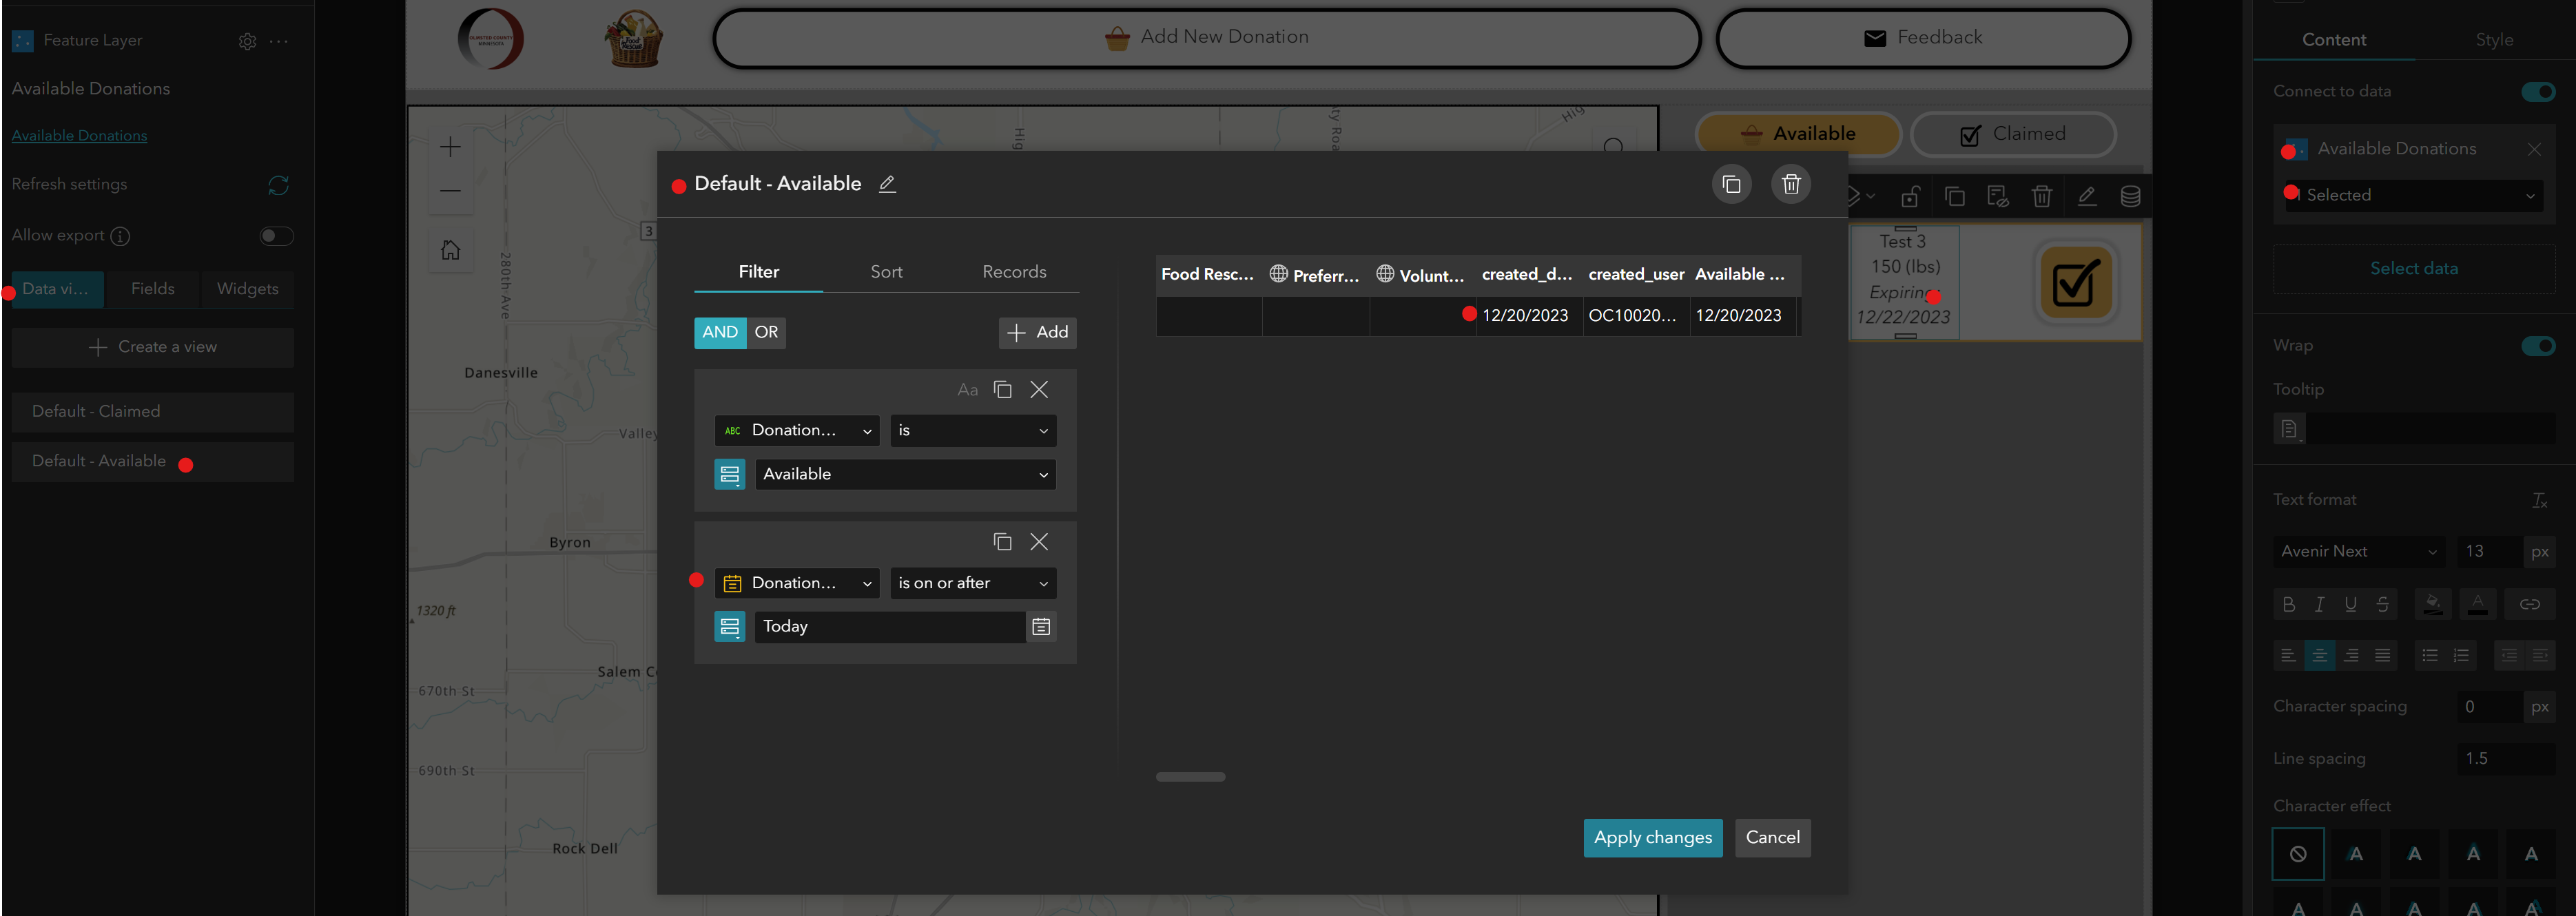Remove the Donation is Available clause
Screen dimensions: 2576x916
point(1039,390)
